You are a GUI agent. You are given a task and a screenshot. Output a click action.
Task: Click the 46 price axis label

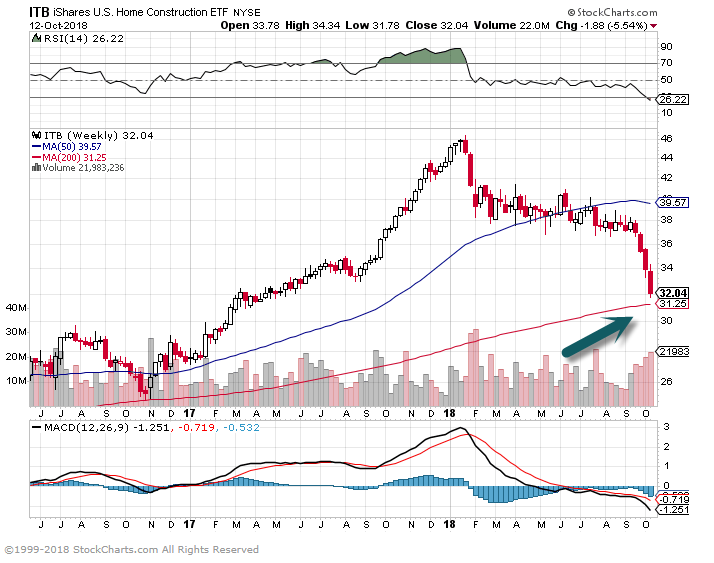[x=666, y=138]
